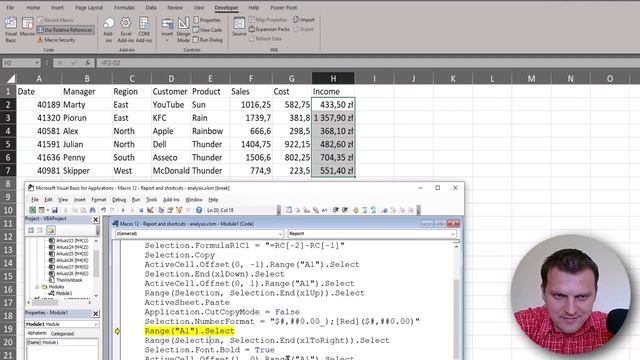The width and height of the screenshot is (640, 360).
Task: Open Excel Add-ins dialog
Action: pos(126,29)
